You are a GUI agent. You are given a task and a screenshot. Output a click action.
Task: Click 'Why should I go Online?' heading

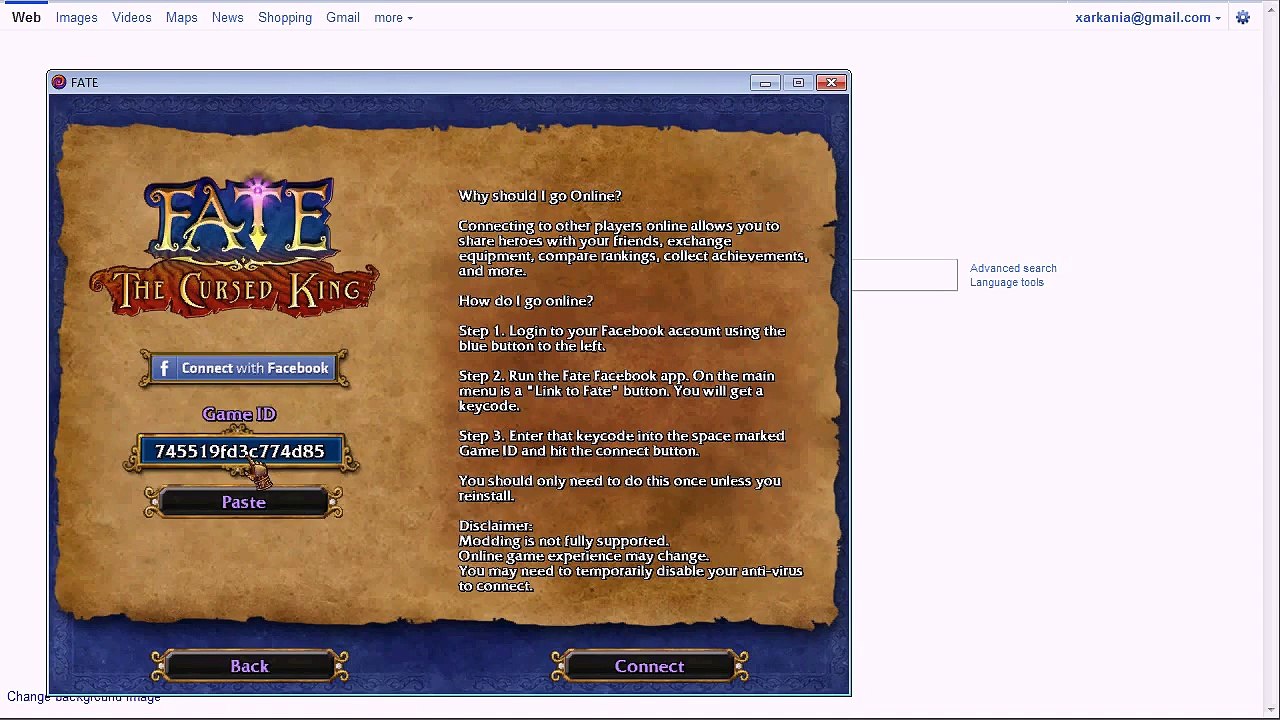(540, 196)
